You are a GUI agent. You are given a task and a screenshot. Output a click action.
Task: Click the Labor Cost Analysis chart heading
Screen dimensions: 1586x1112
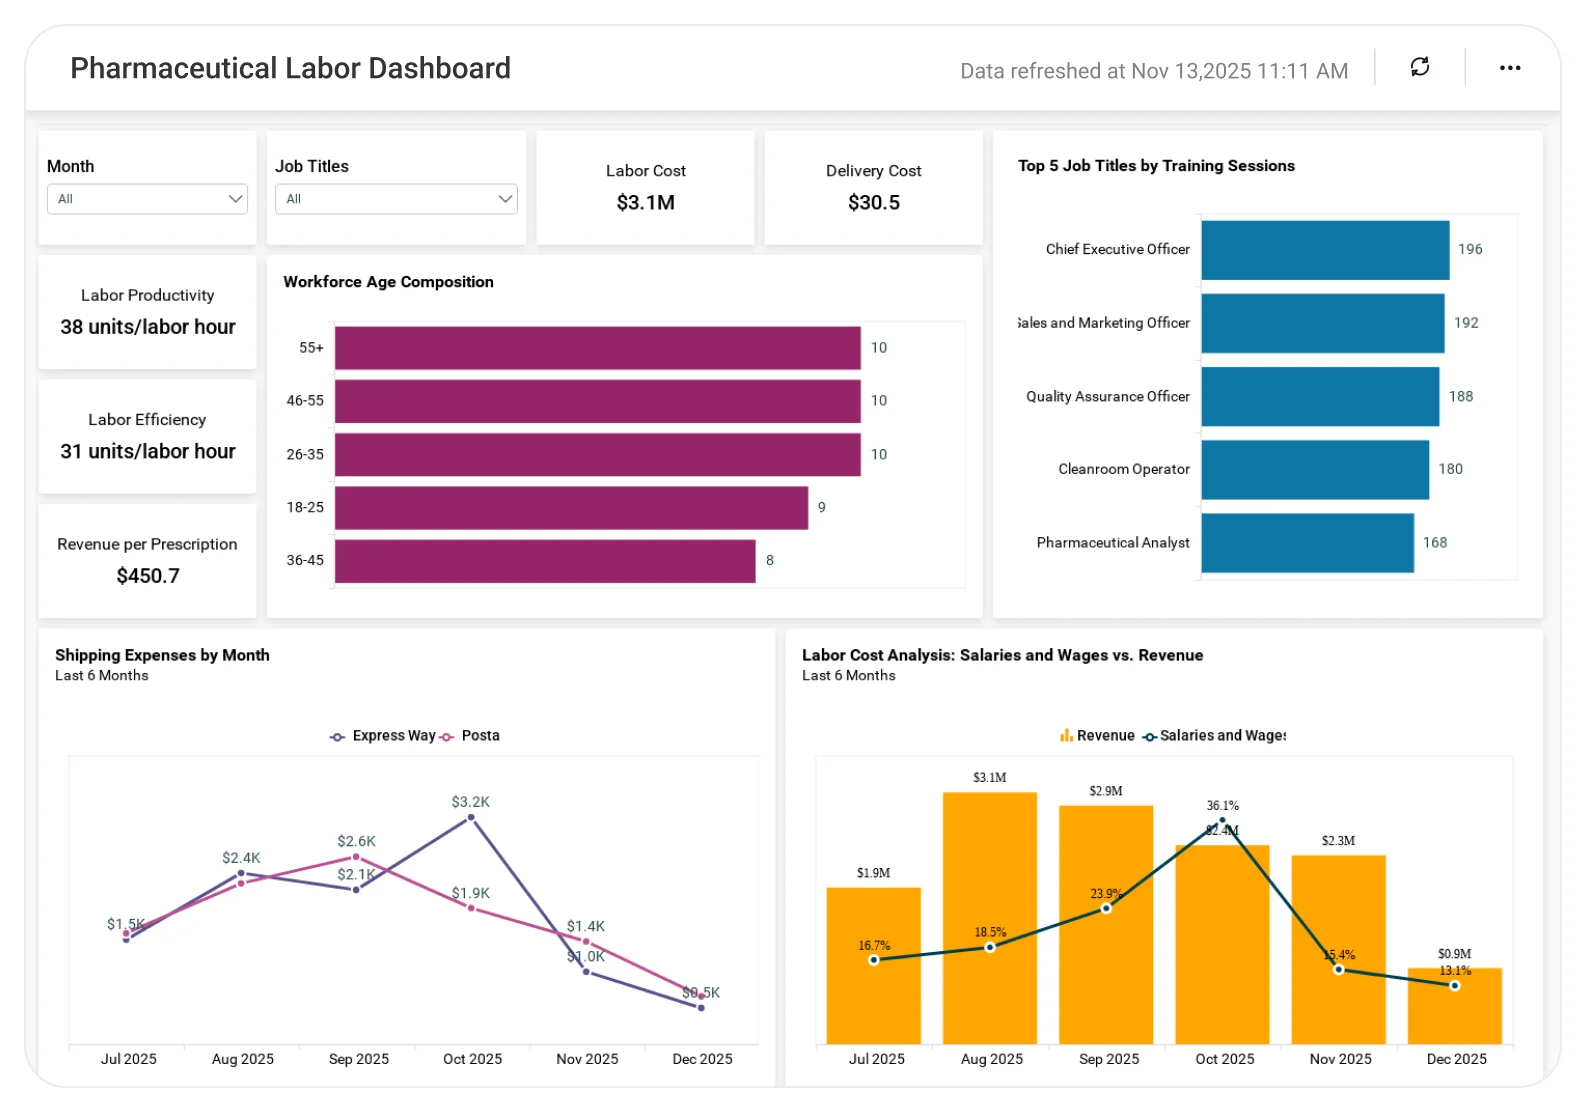coord(1002,655)
